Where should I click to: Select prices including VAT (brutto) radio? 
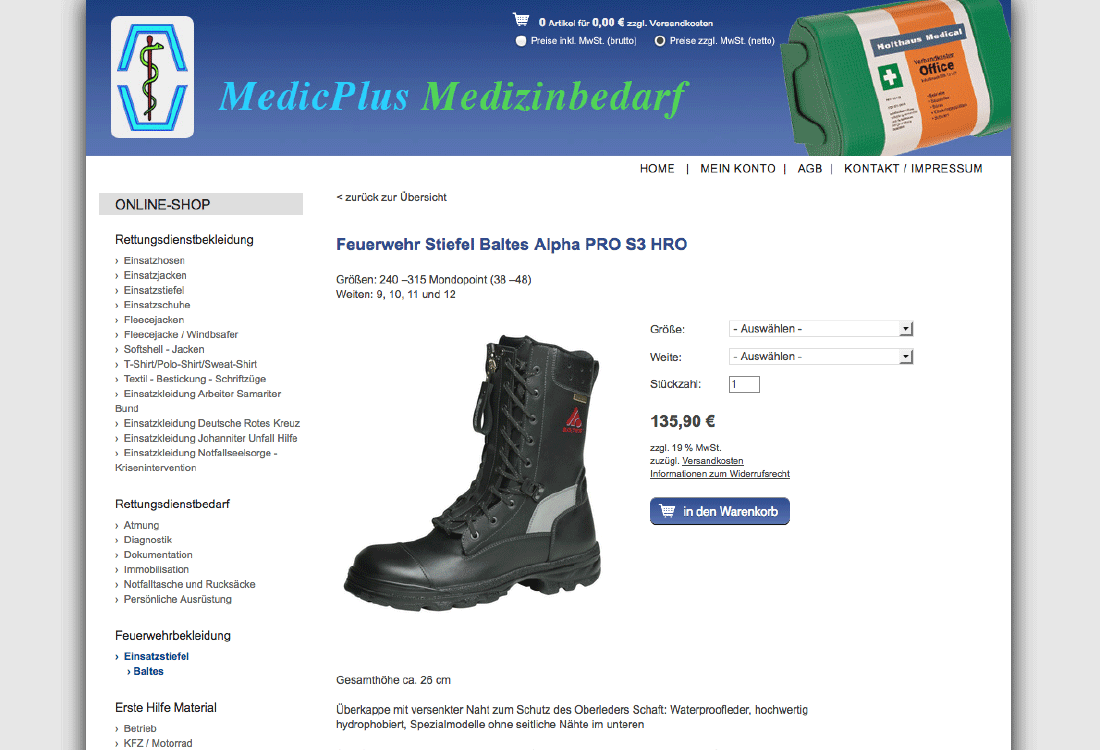click(521, 41)
